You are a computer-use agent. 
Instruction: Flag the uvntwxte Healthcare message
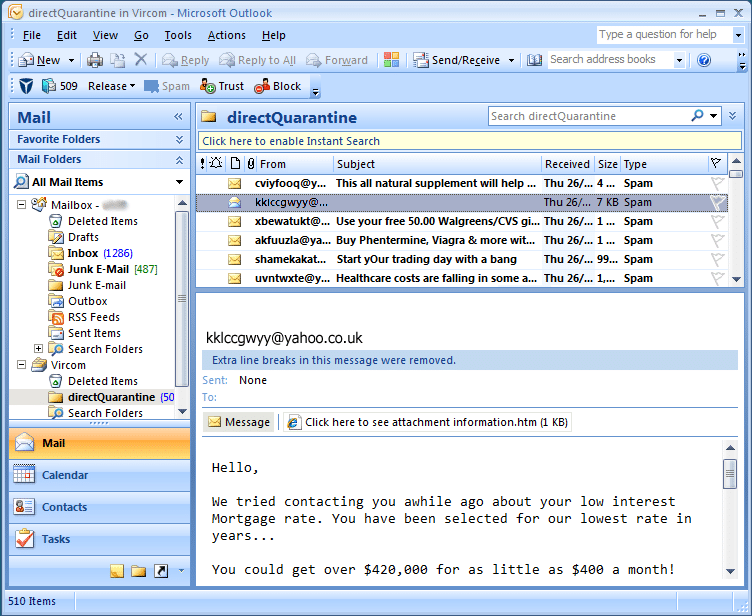717,278
